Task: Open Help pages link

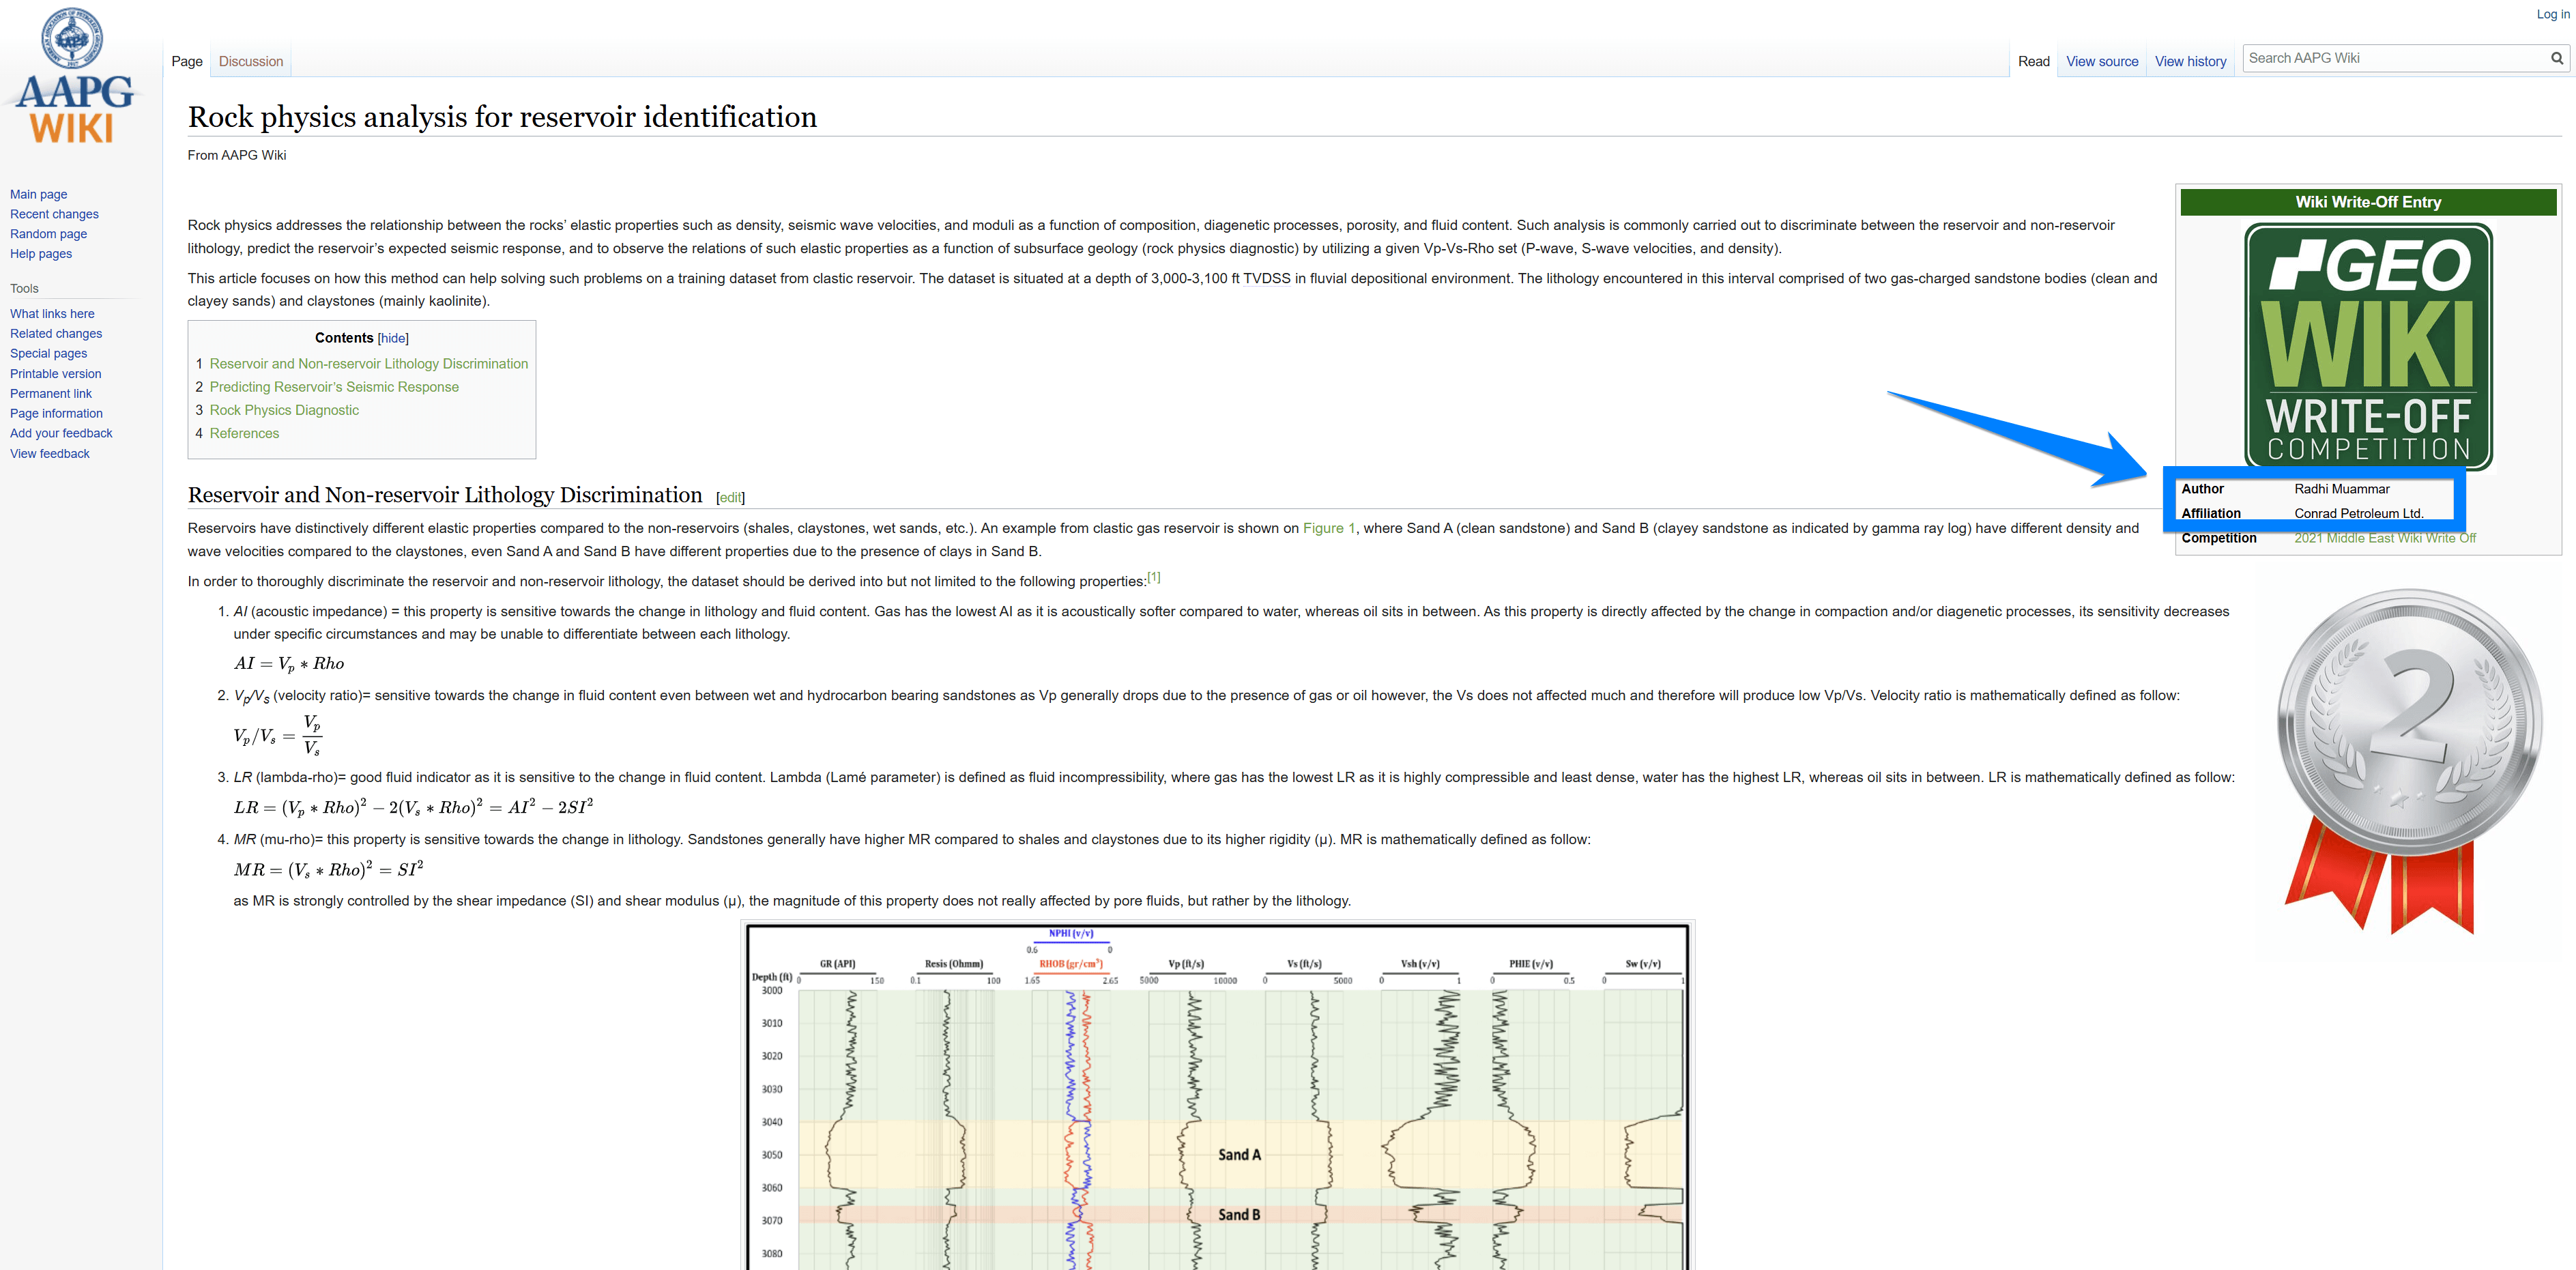Action: 41,254
